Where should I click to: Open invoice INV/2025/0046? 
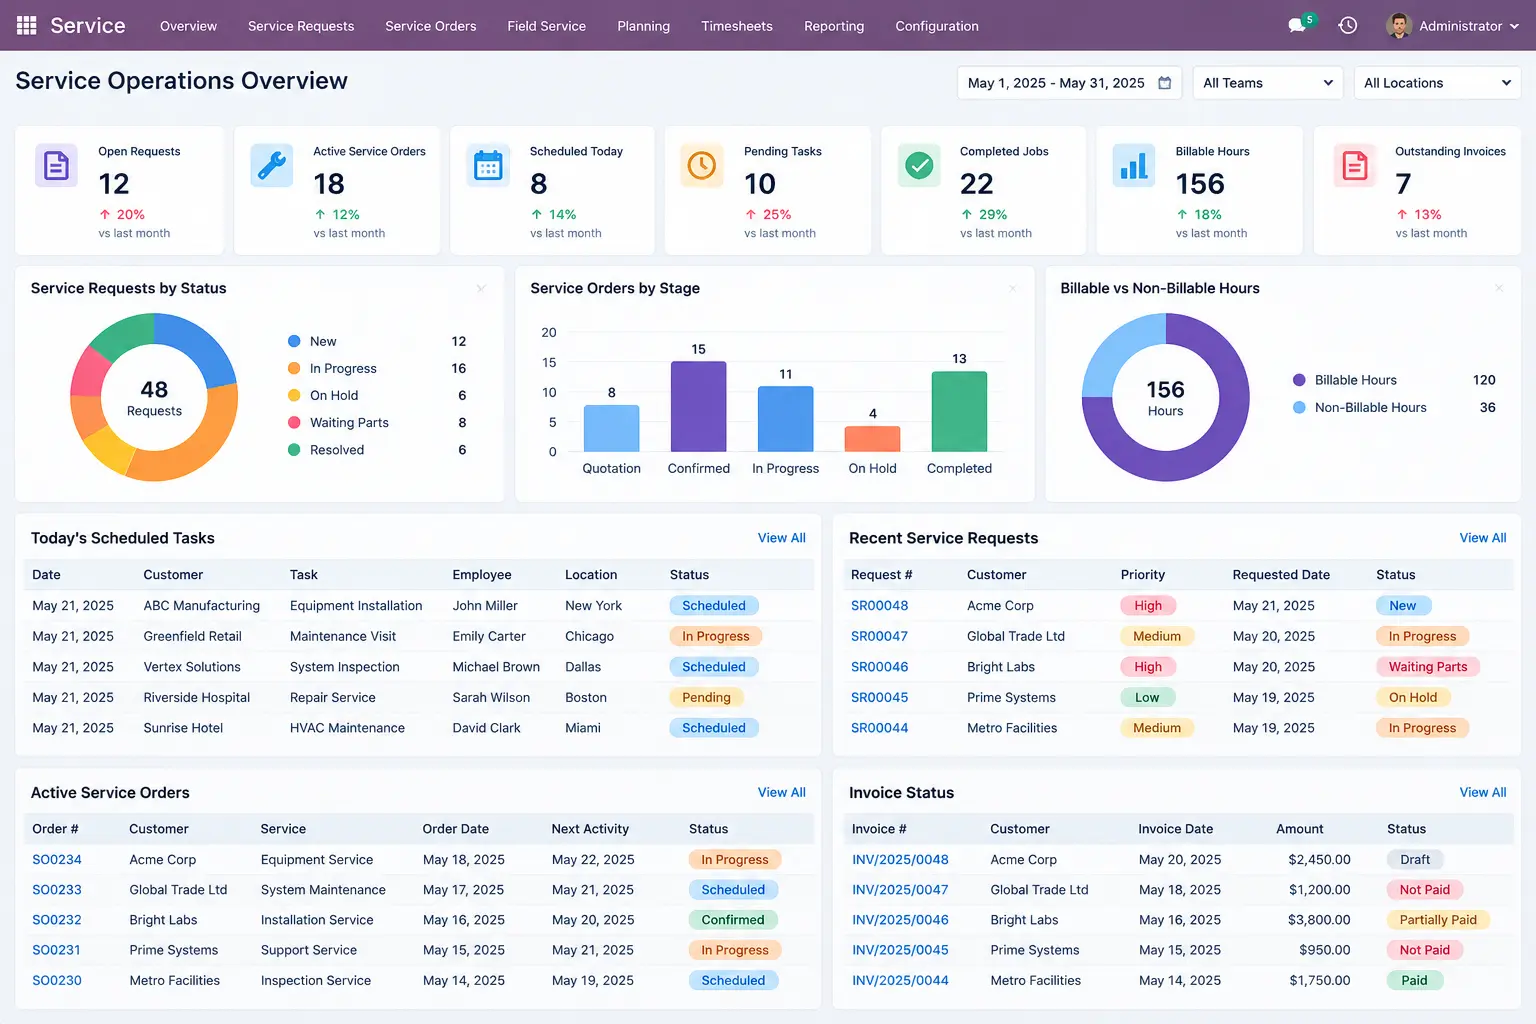pyautogui.click(x=900, y=920)
